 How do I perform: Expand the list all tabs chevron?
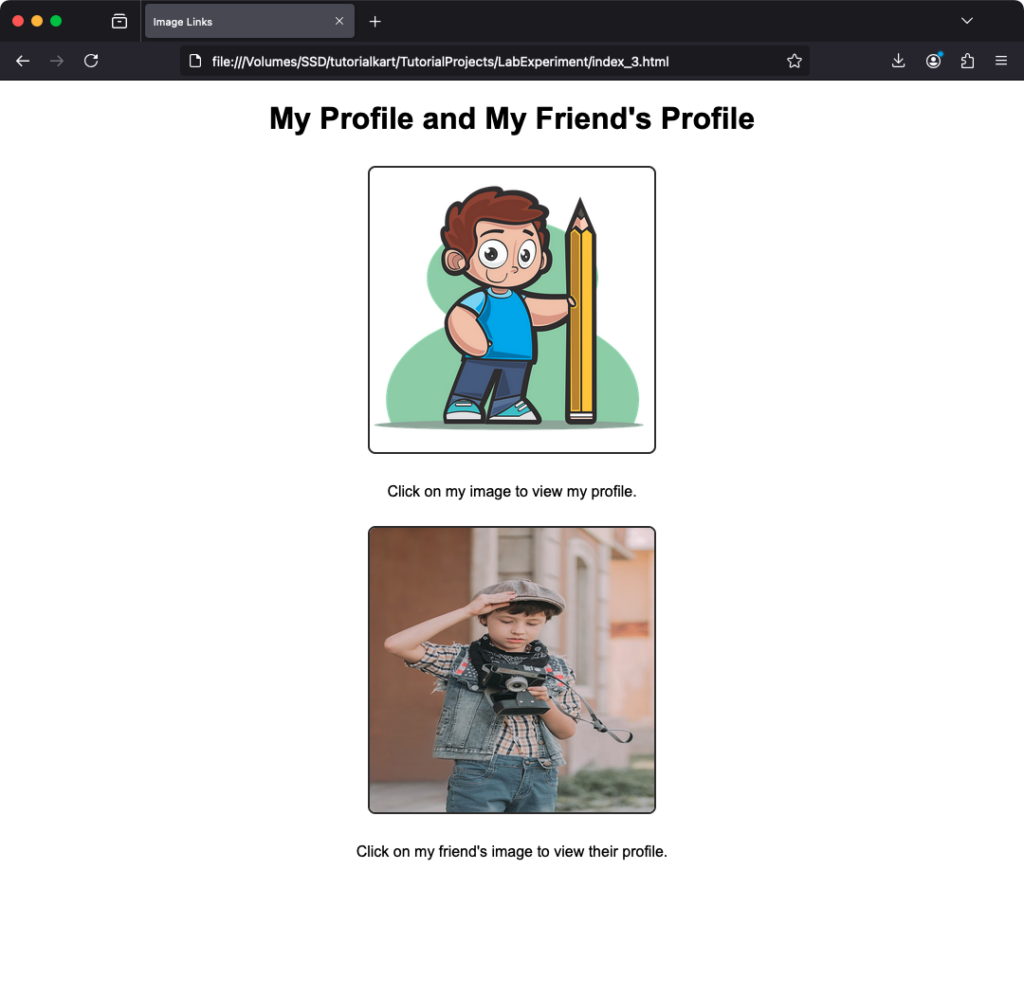click(x=967, y=21)
